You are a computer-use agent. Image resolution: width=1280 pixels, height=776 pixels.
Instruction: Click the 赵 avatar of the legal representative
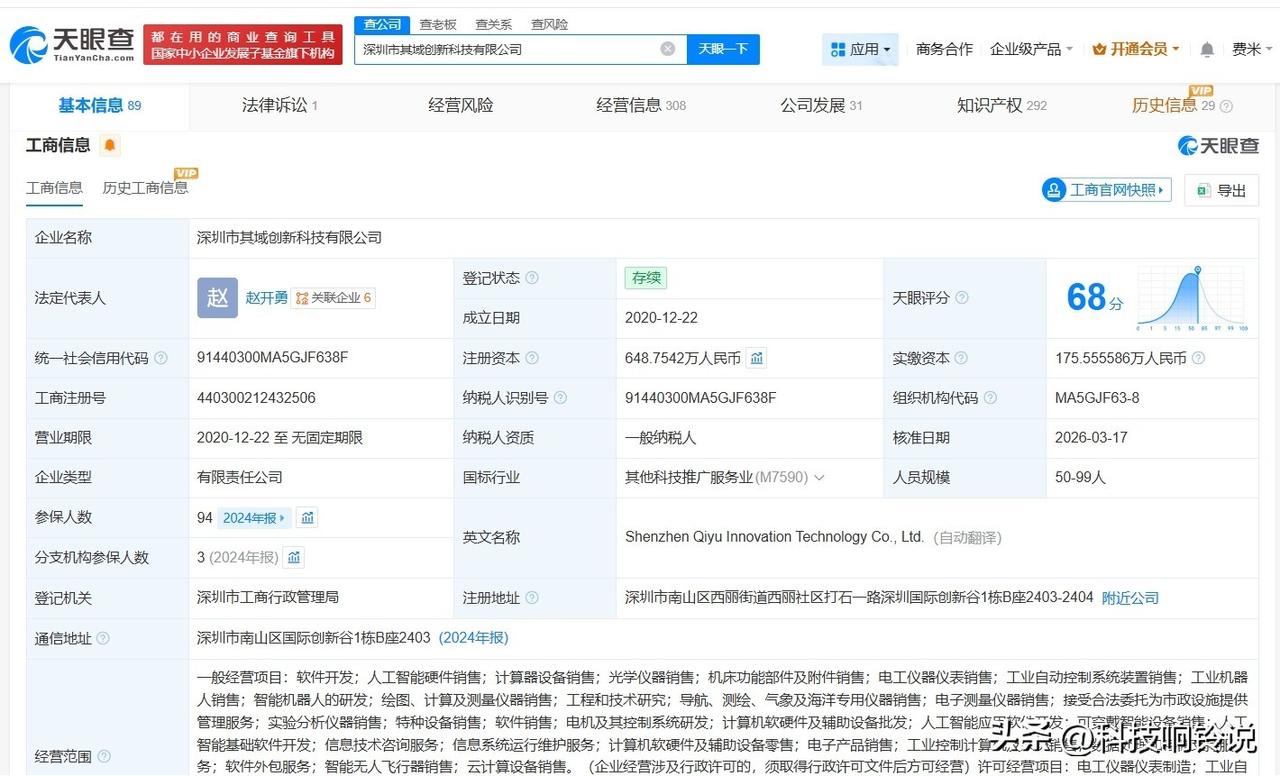217,298
